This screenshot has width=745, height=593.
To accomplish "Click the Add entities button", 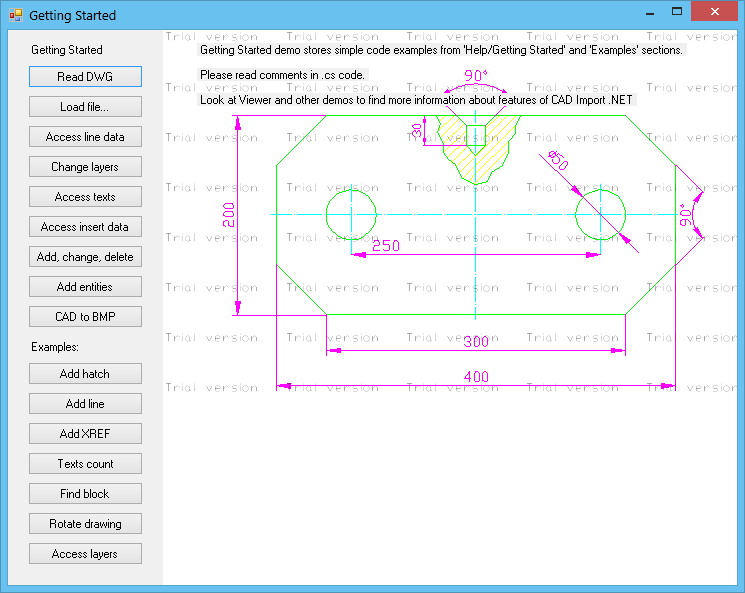I will click(x=85, y=287).
